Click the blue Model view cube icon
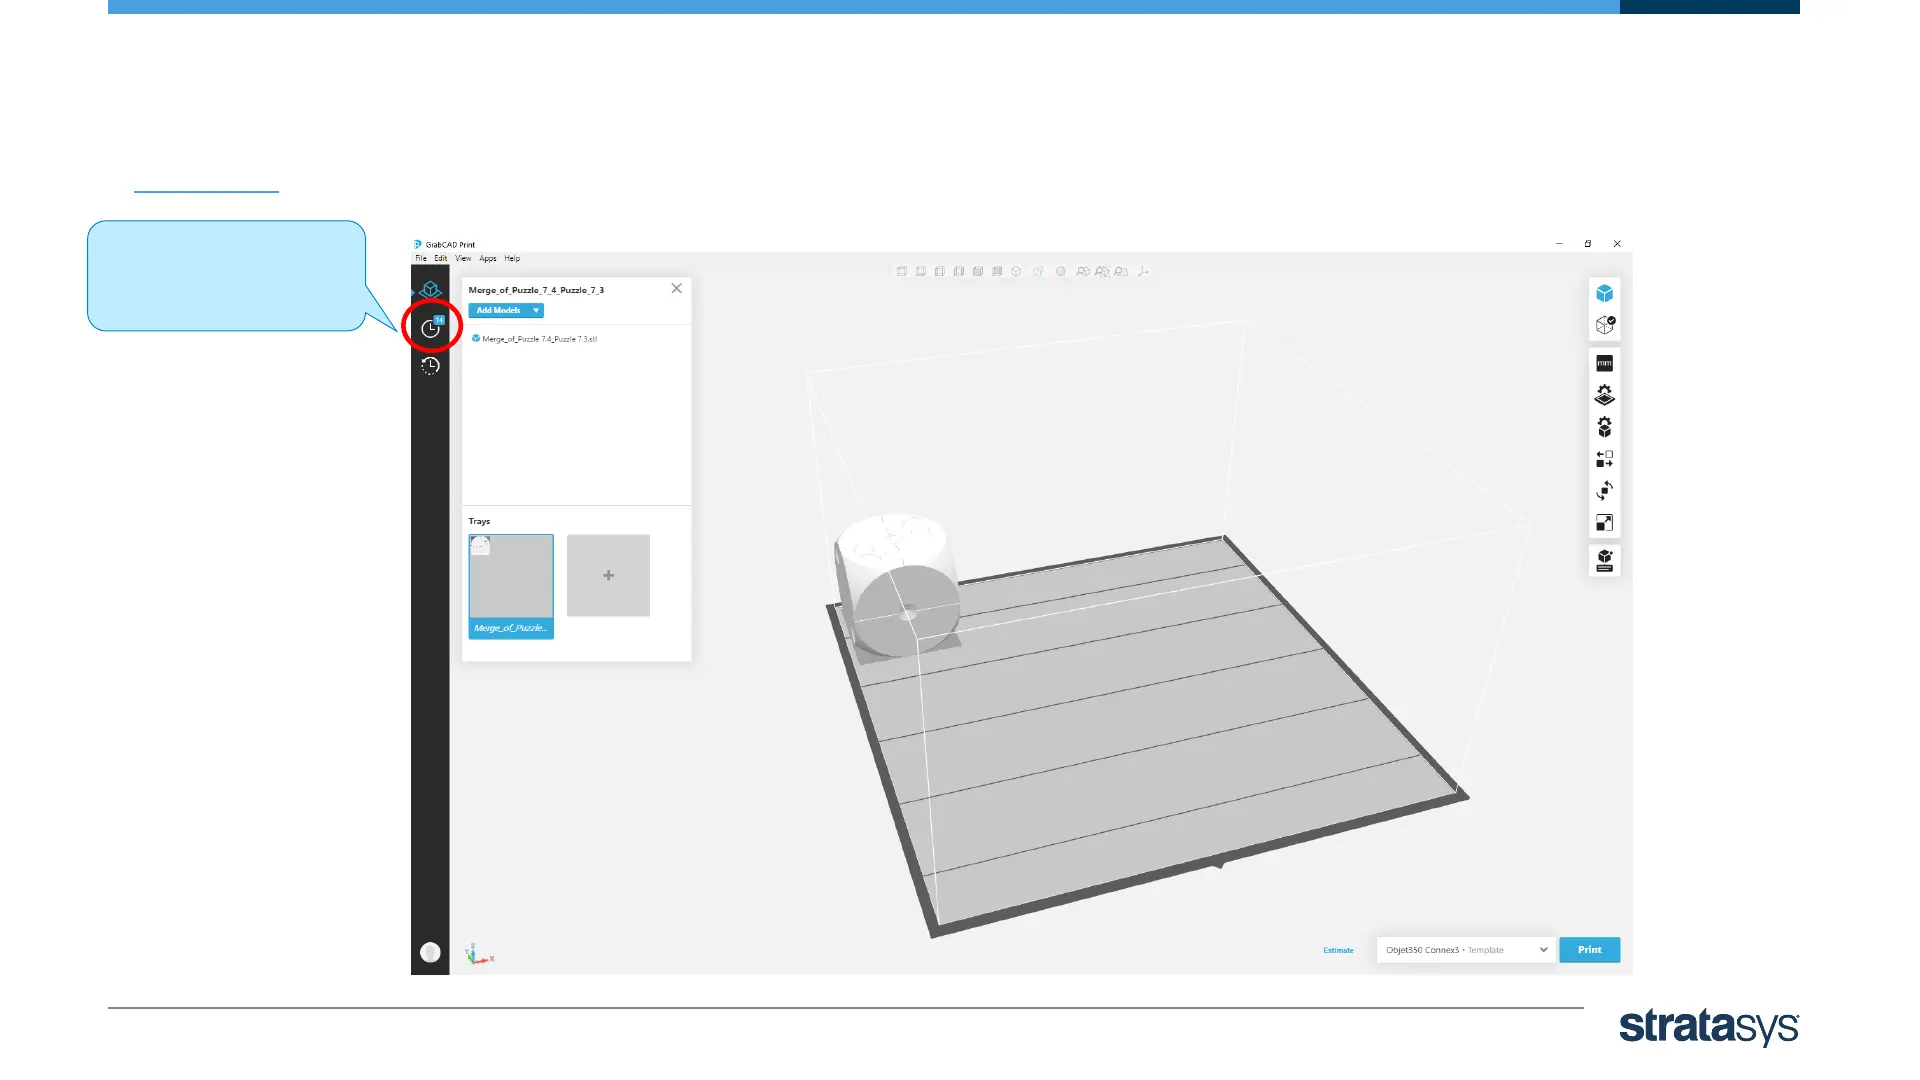This screenshot has height=1080, width=1920. [1604, 293]
